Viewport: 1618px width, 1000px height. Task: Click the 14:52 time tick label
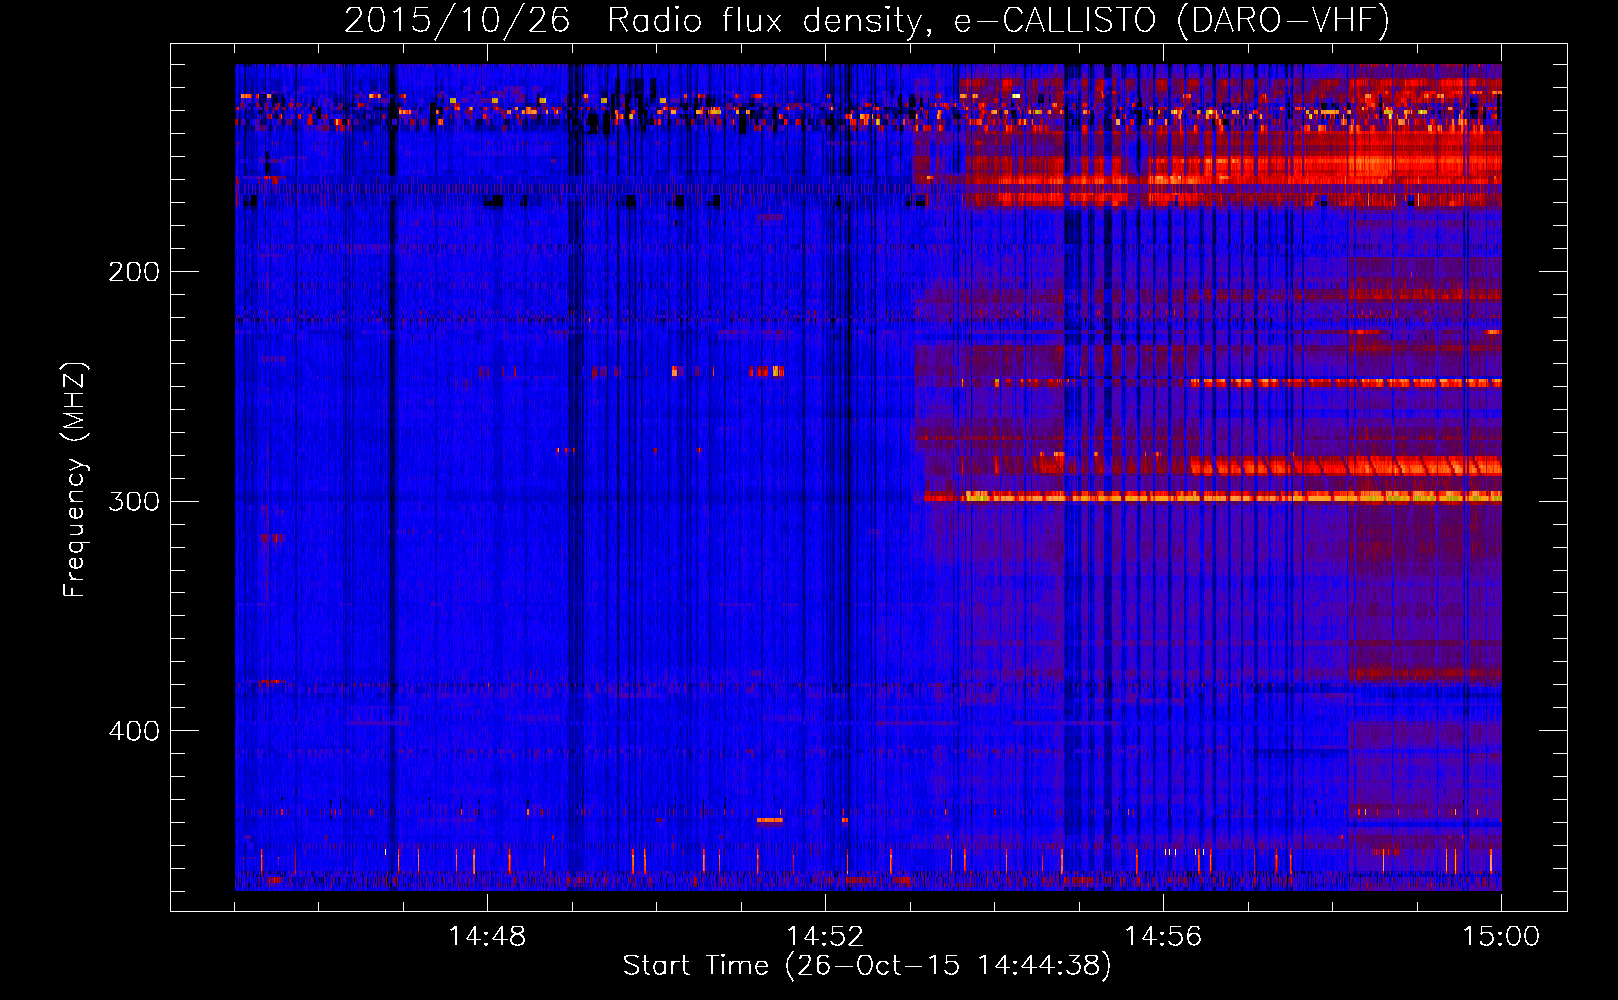tap(825, 937)
